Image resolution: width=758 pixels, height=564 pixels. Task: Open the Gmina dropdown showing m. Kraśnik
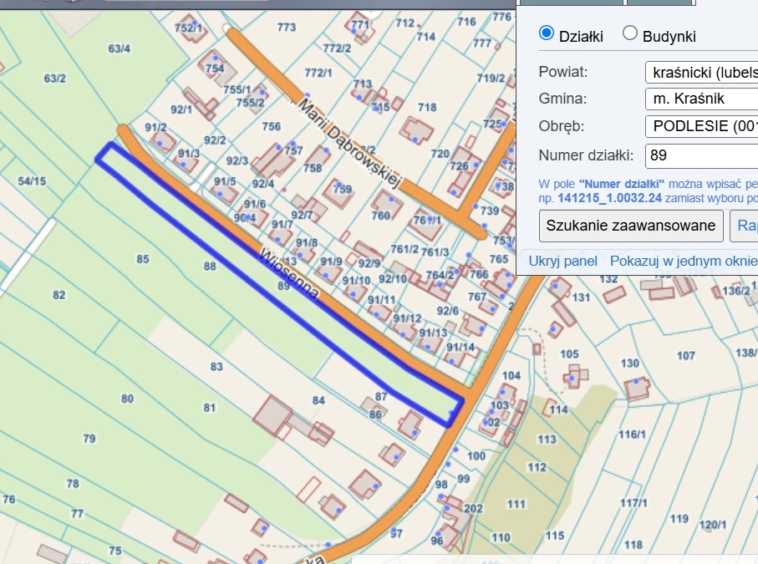(701, 99)
